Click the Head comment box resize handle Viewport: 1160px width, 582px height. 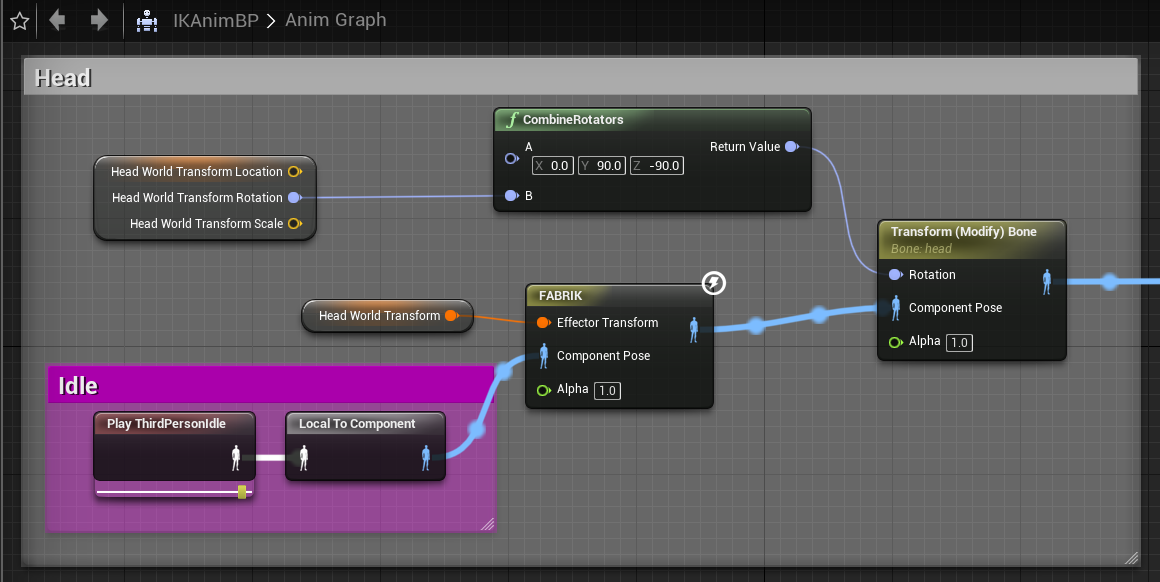pos(1132,558)
